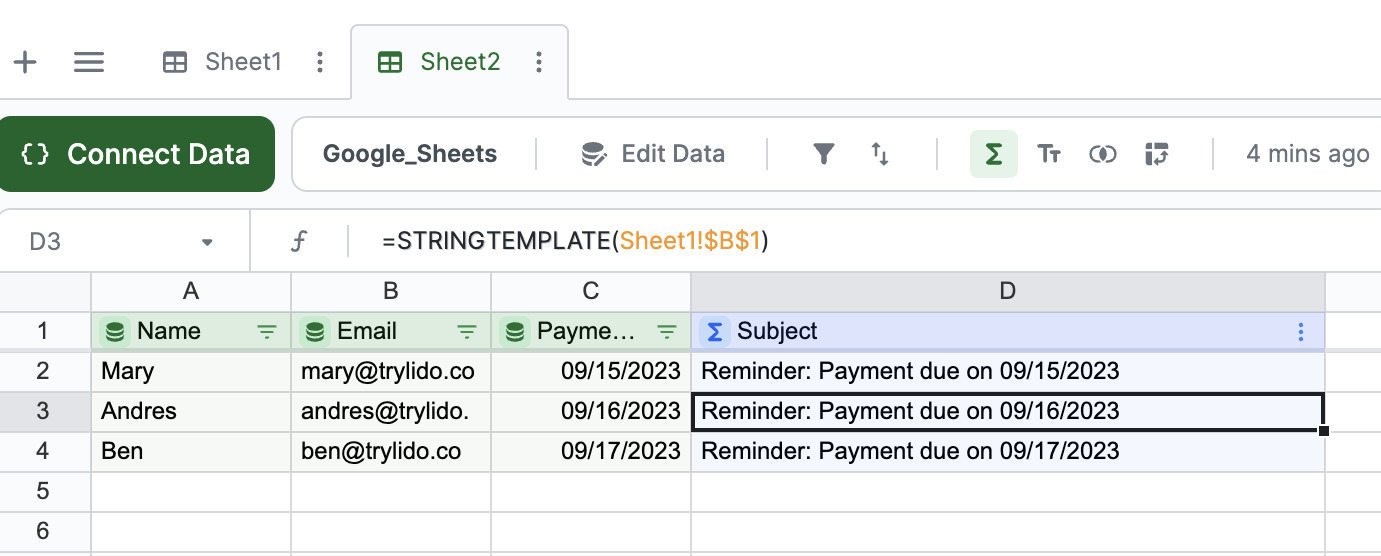Click the filter funnel icon in toolbar
Viewport: 1381px width, 556px height.
click(823, 154)
